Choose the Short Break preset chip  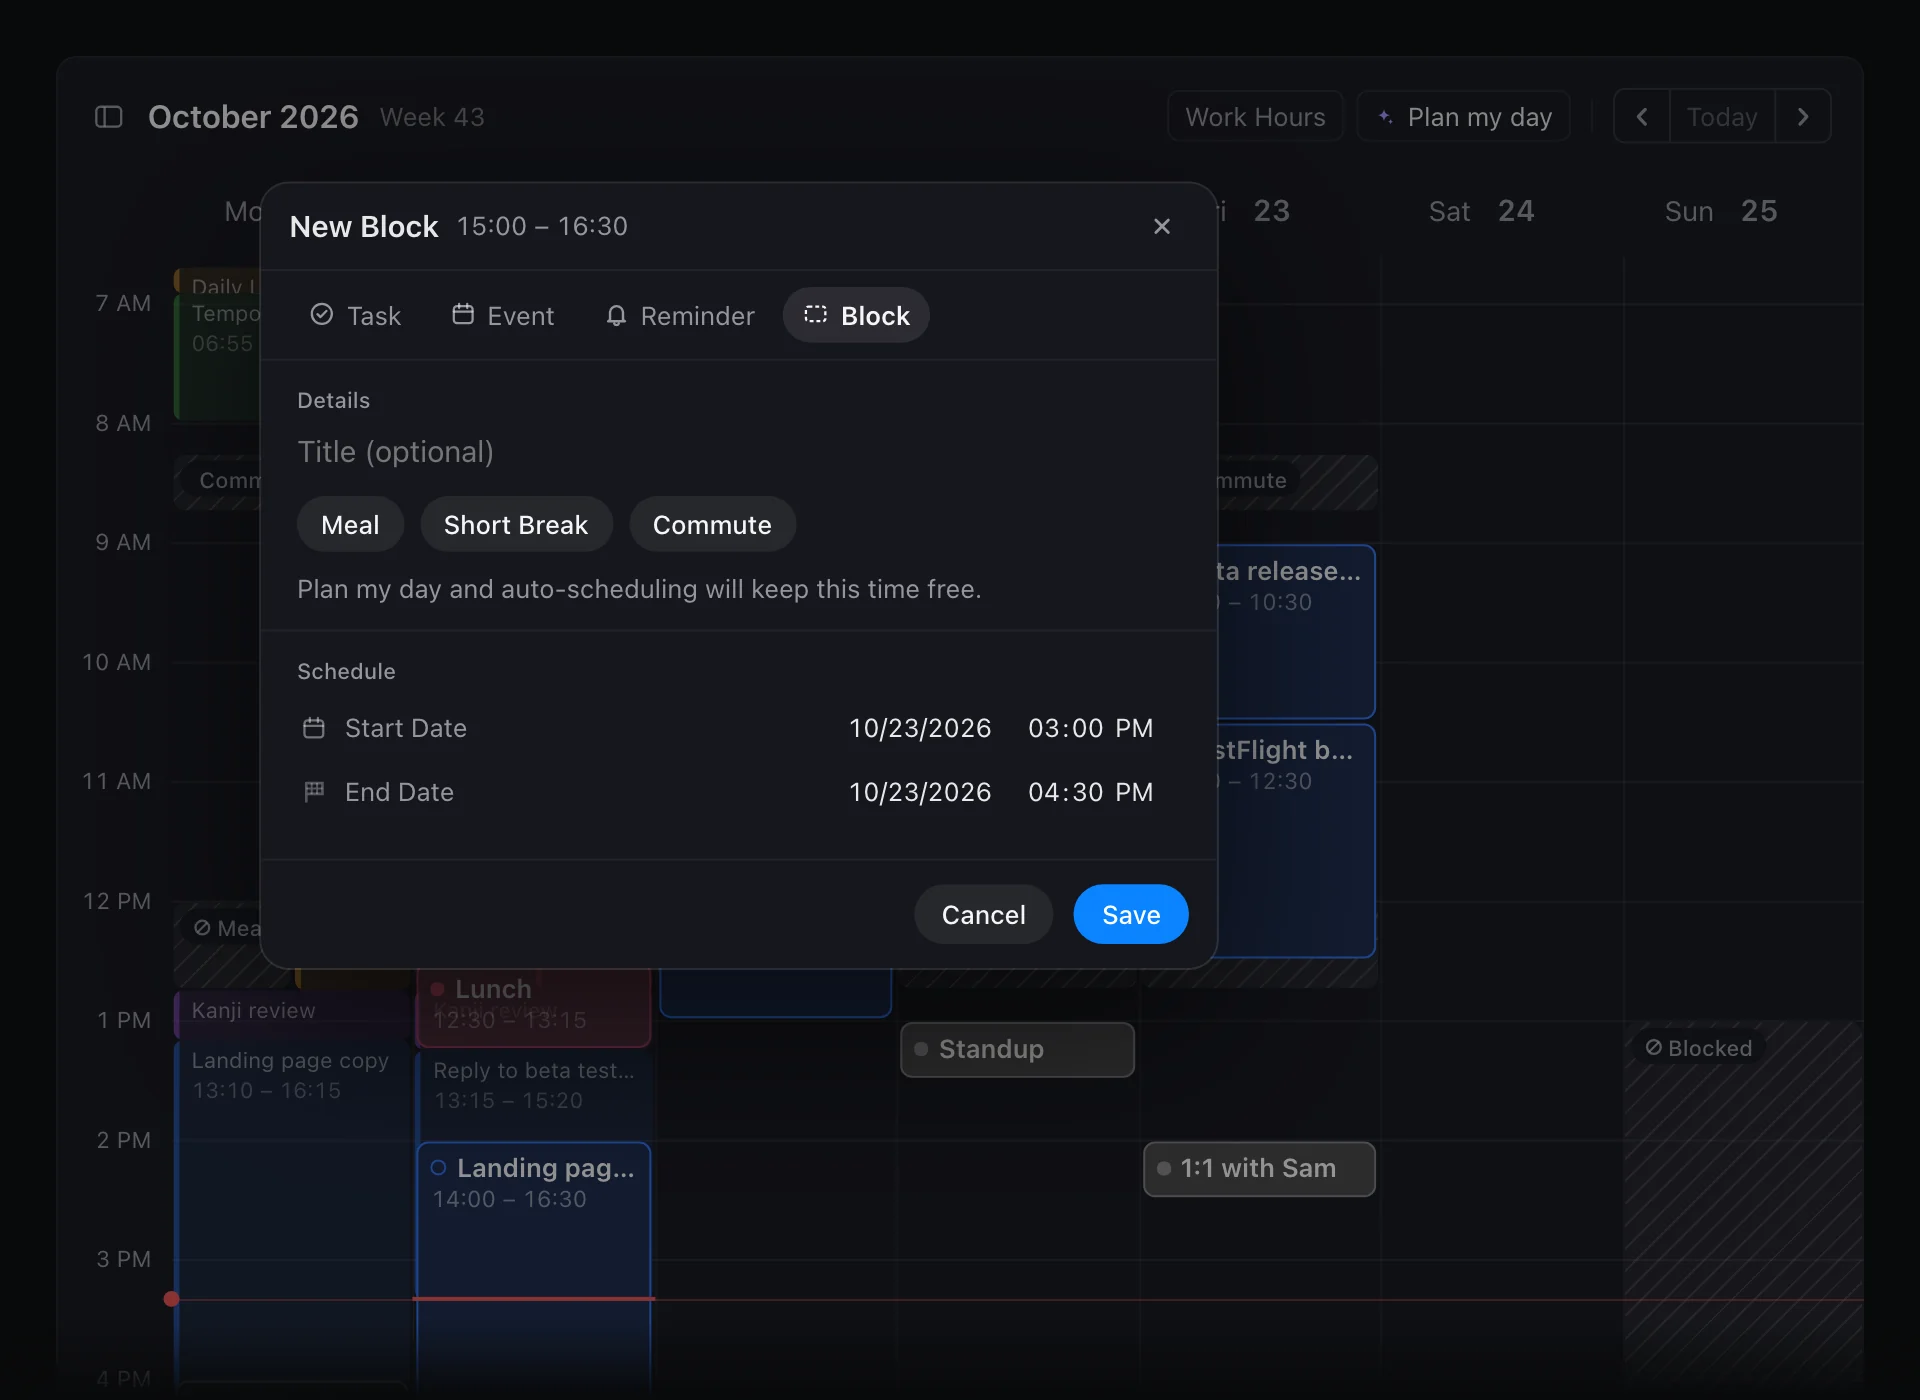516,525
